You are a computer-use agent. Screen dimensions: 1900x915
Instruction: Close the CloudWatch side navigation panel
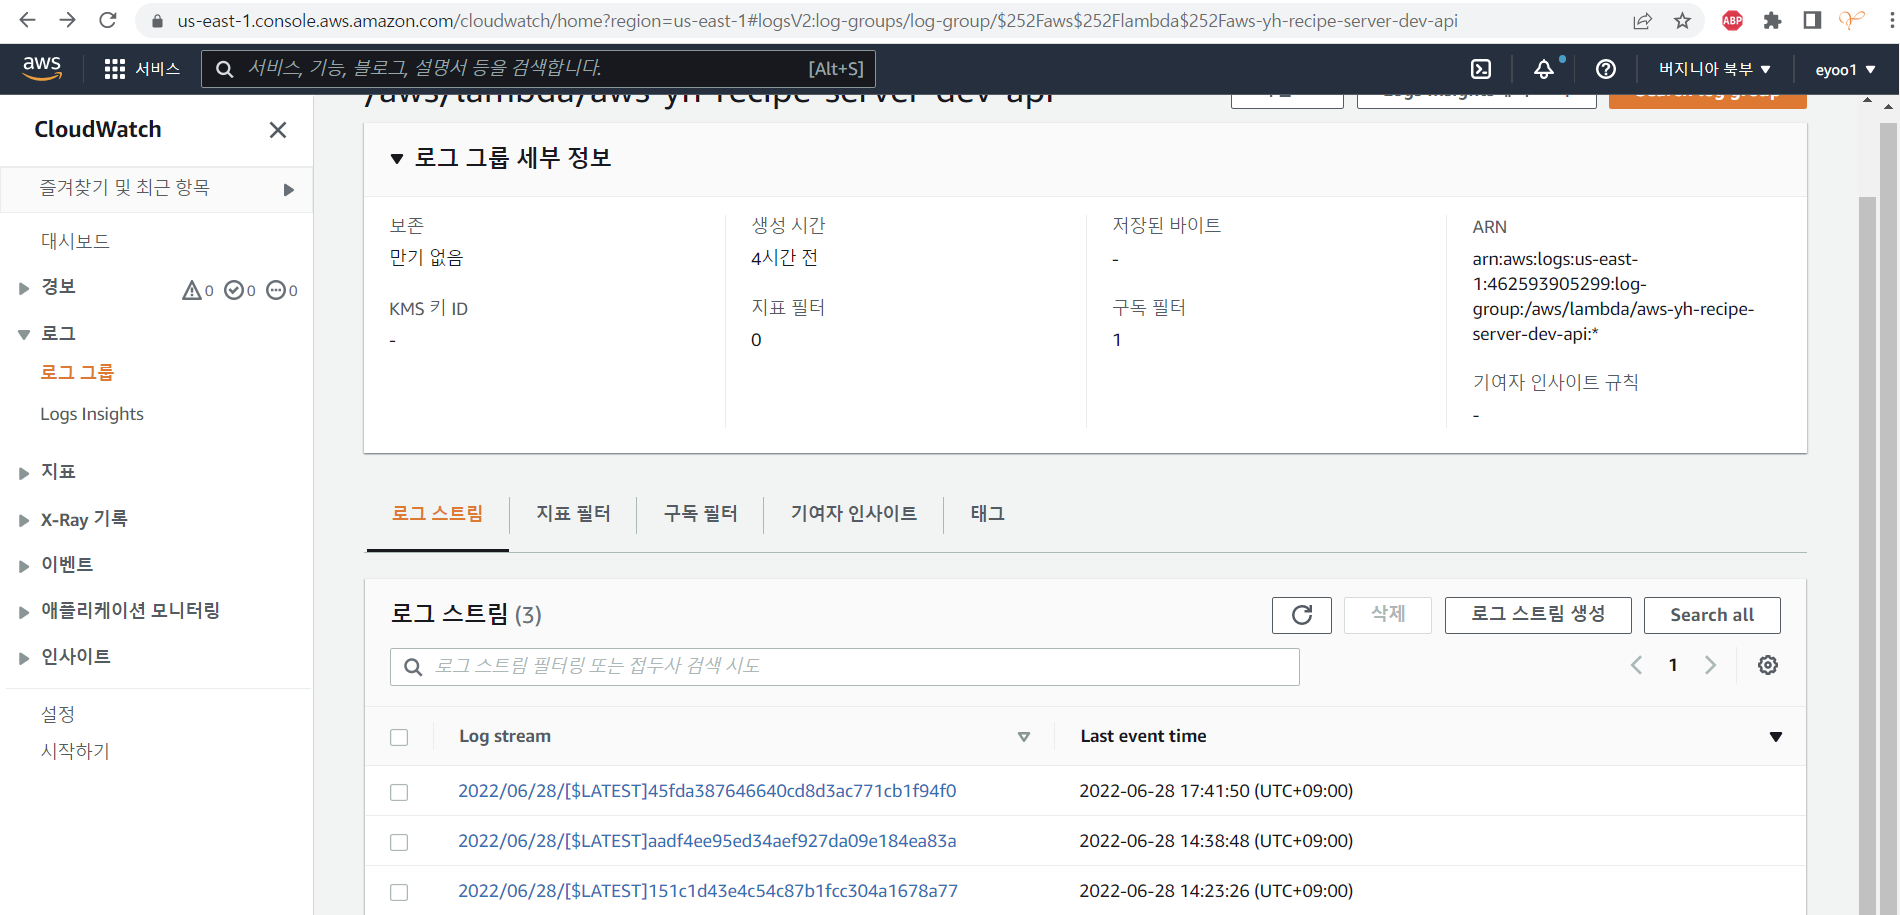278,130
